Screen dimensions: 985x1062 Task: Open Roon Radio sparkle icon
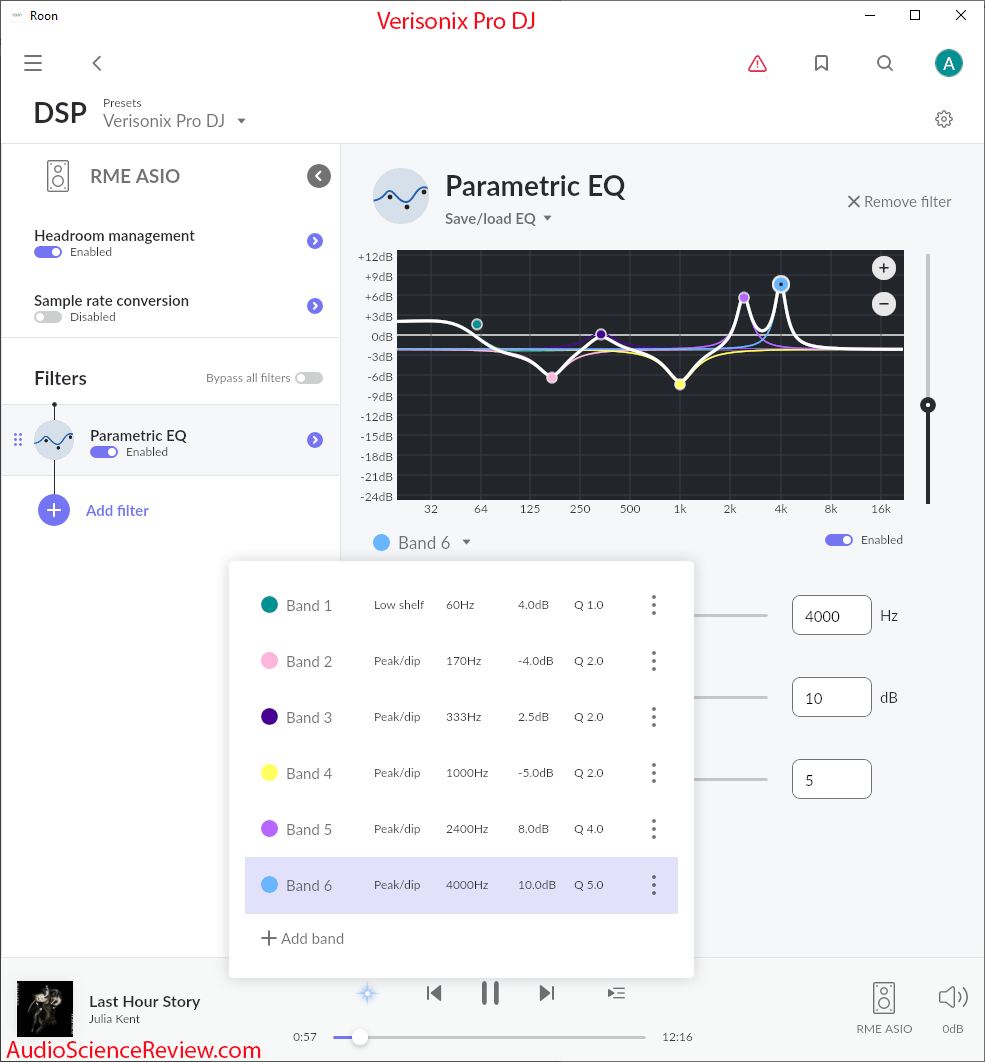tap(367, 994)
